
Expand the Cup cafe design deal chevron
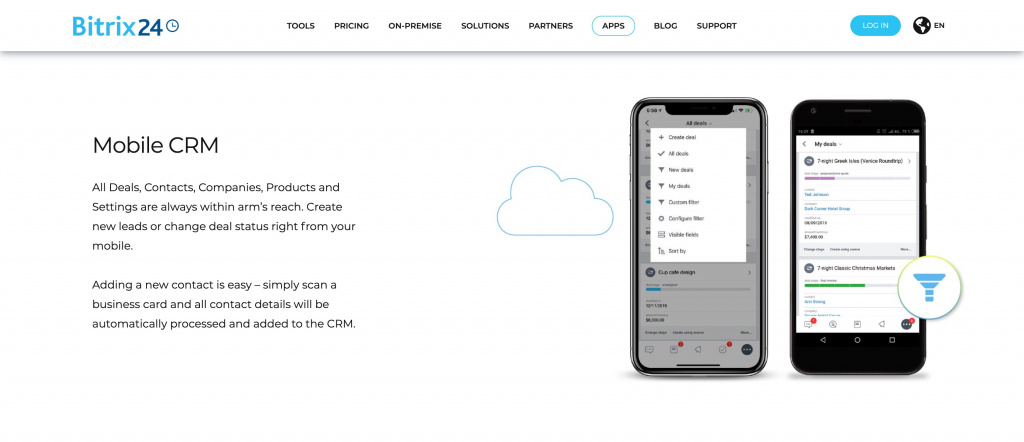pyautogui.click(x=750, y=272)
